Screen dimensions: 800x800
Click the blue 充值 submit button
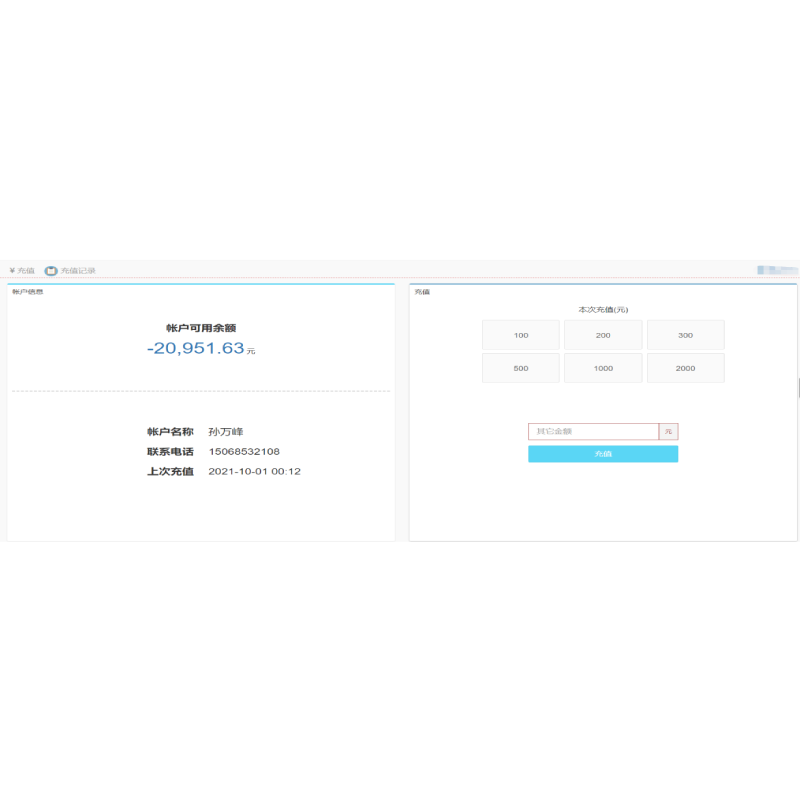click(x=603, y=454)
